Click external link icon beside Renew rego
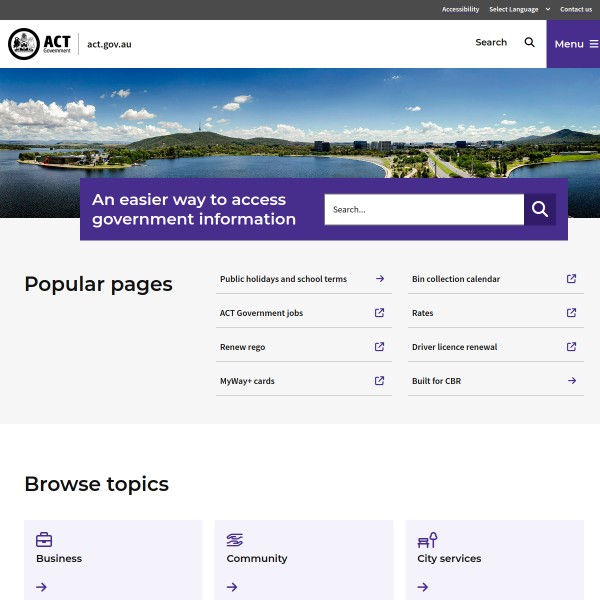600x600 pixels. [379, 347]
